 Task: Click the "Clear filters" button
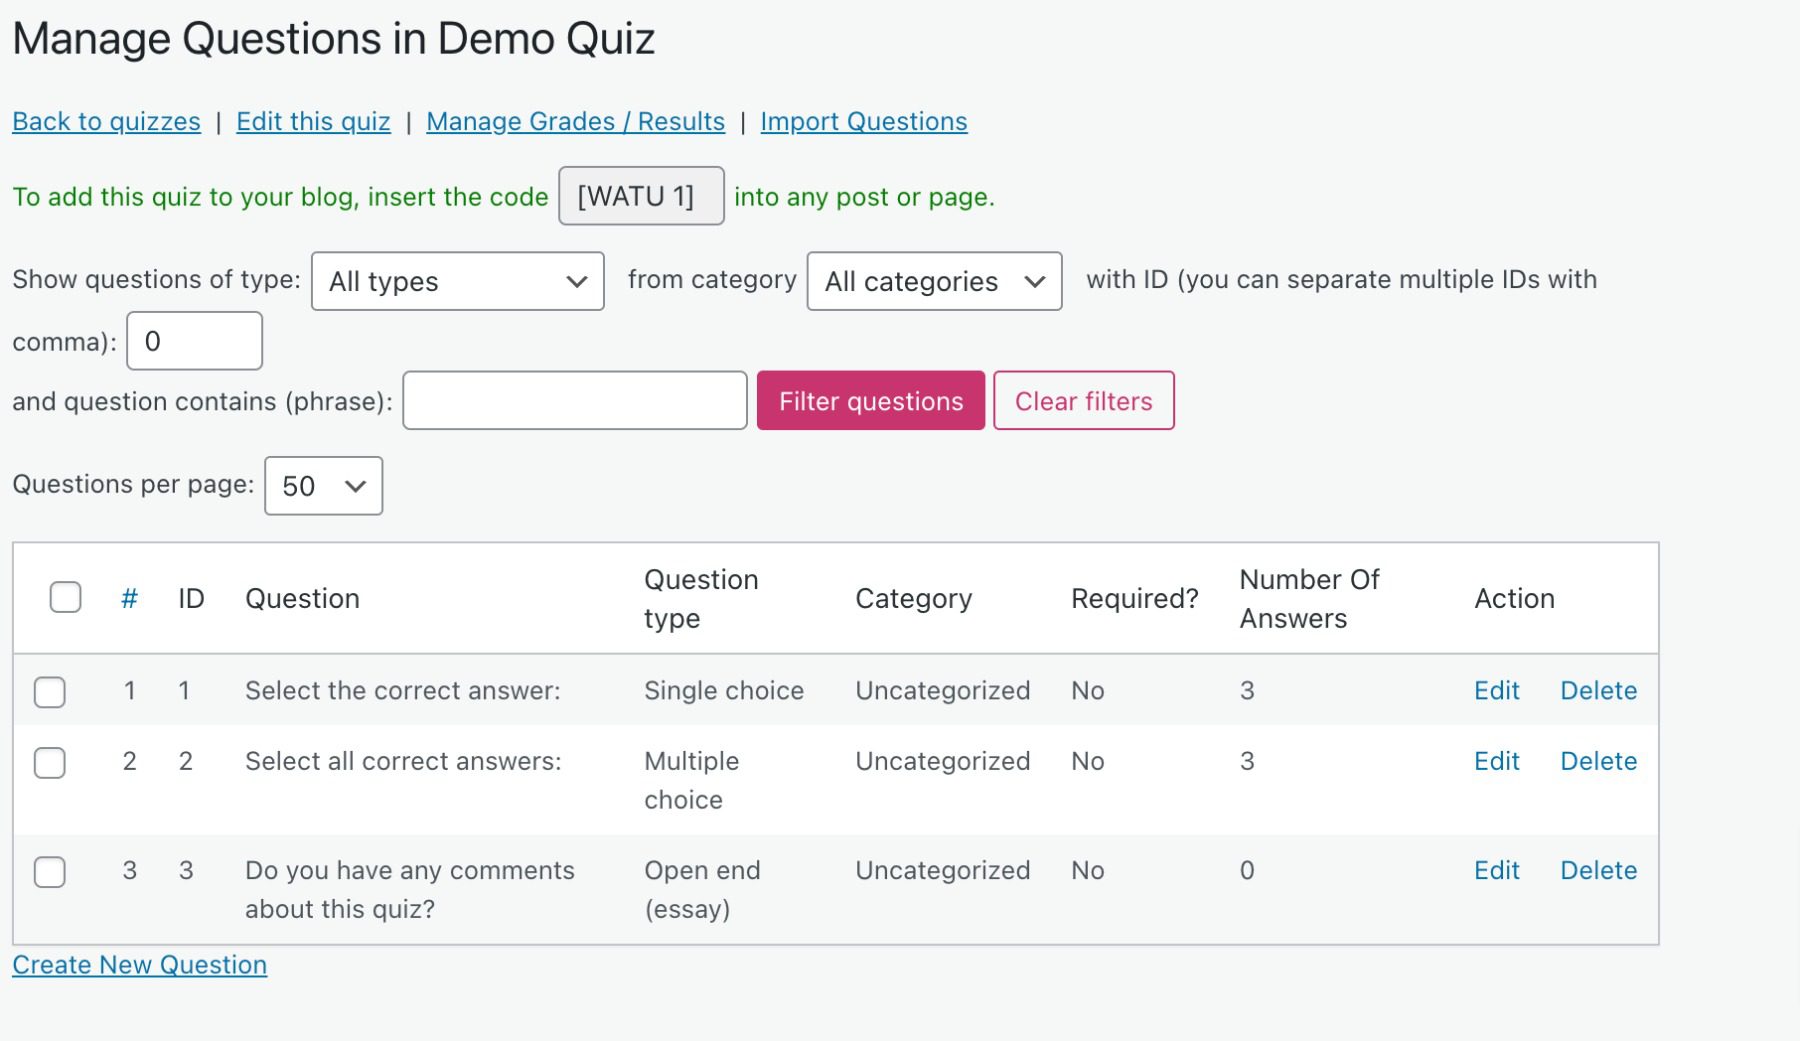(1083, 400)
